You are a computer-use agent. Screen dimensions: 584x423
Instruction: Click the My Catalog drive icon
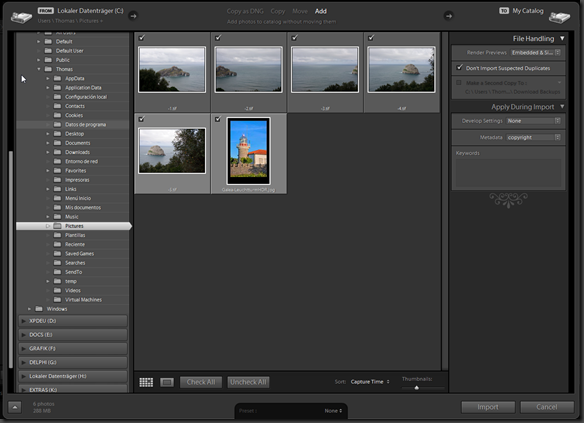(x=559, y=17)
